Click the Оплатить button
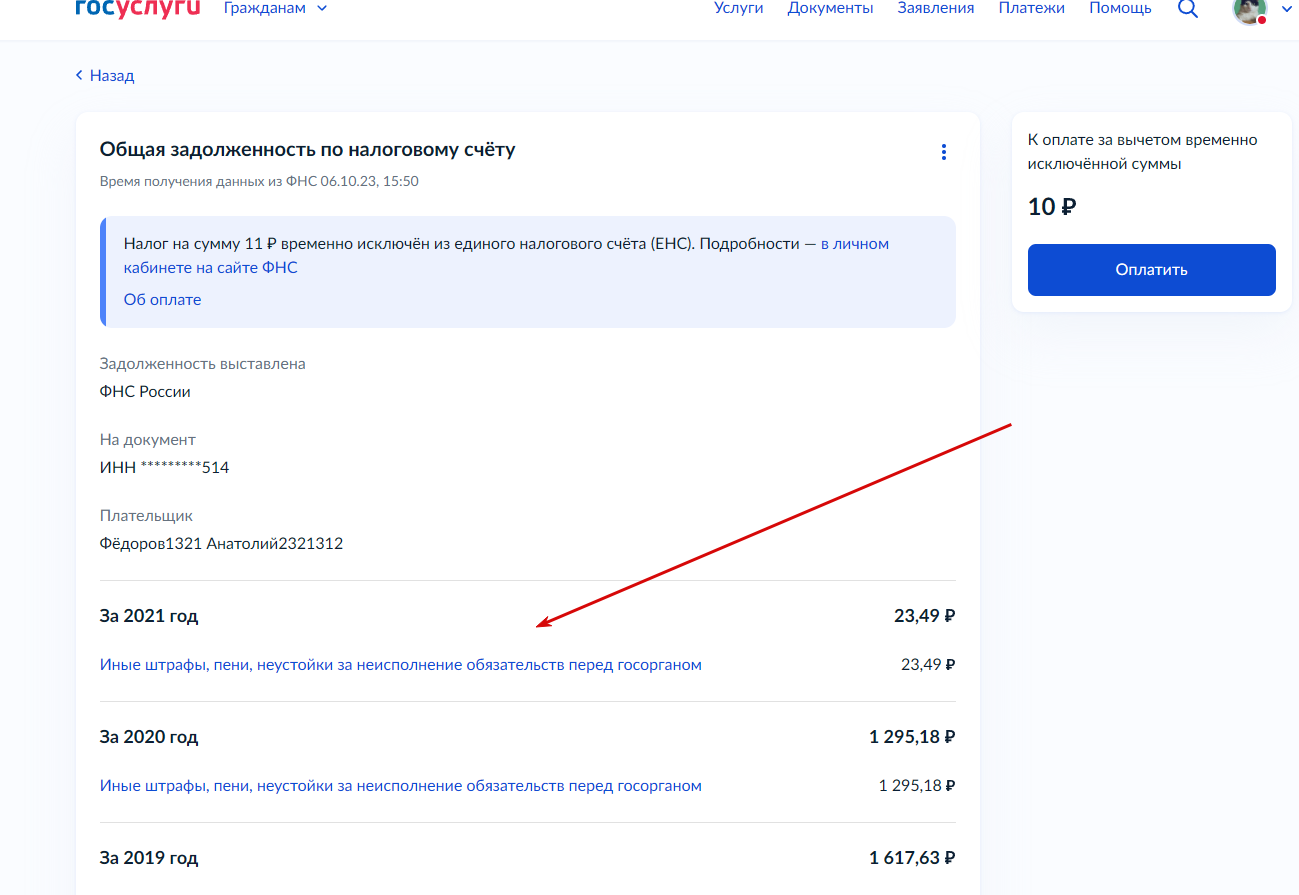This screenshot has height=895, width=1299. pyautogui.click(x=1152, y=270)
